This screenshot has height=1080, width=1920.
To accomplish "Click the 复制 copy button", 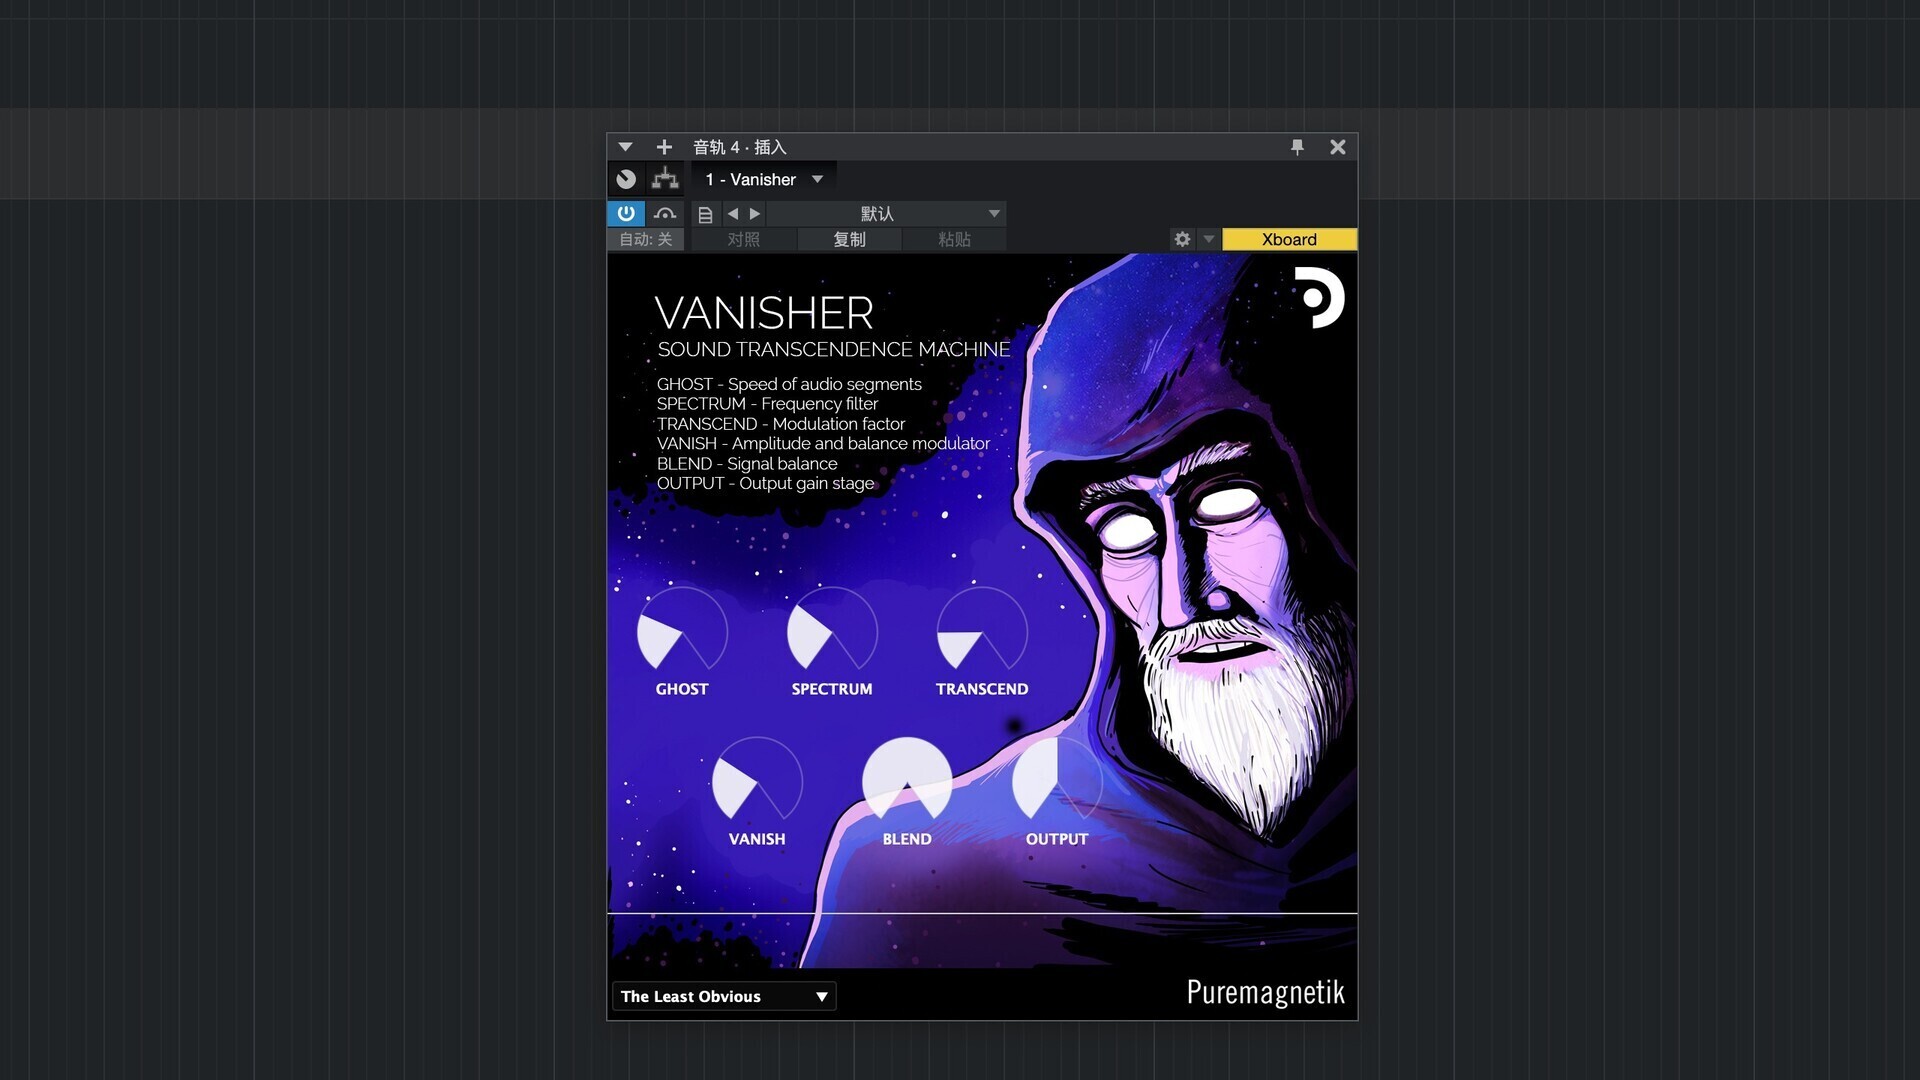I will pos(849,239).
